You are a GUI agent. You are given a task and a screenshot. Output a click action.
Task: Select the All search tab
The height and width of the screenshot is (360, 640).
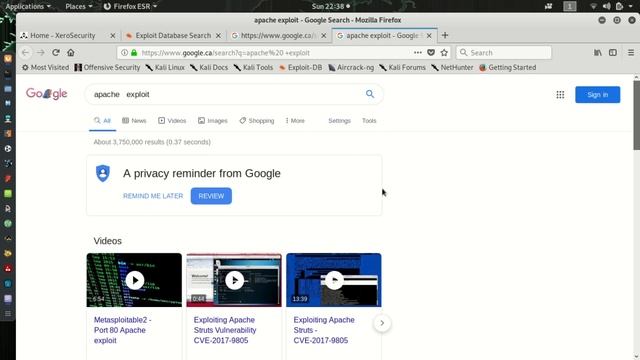(102, 120)
